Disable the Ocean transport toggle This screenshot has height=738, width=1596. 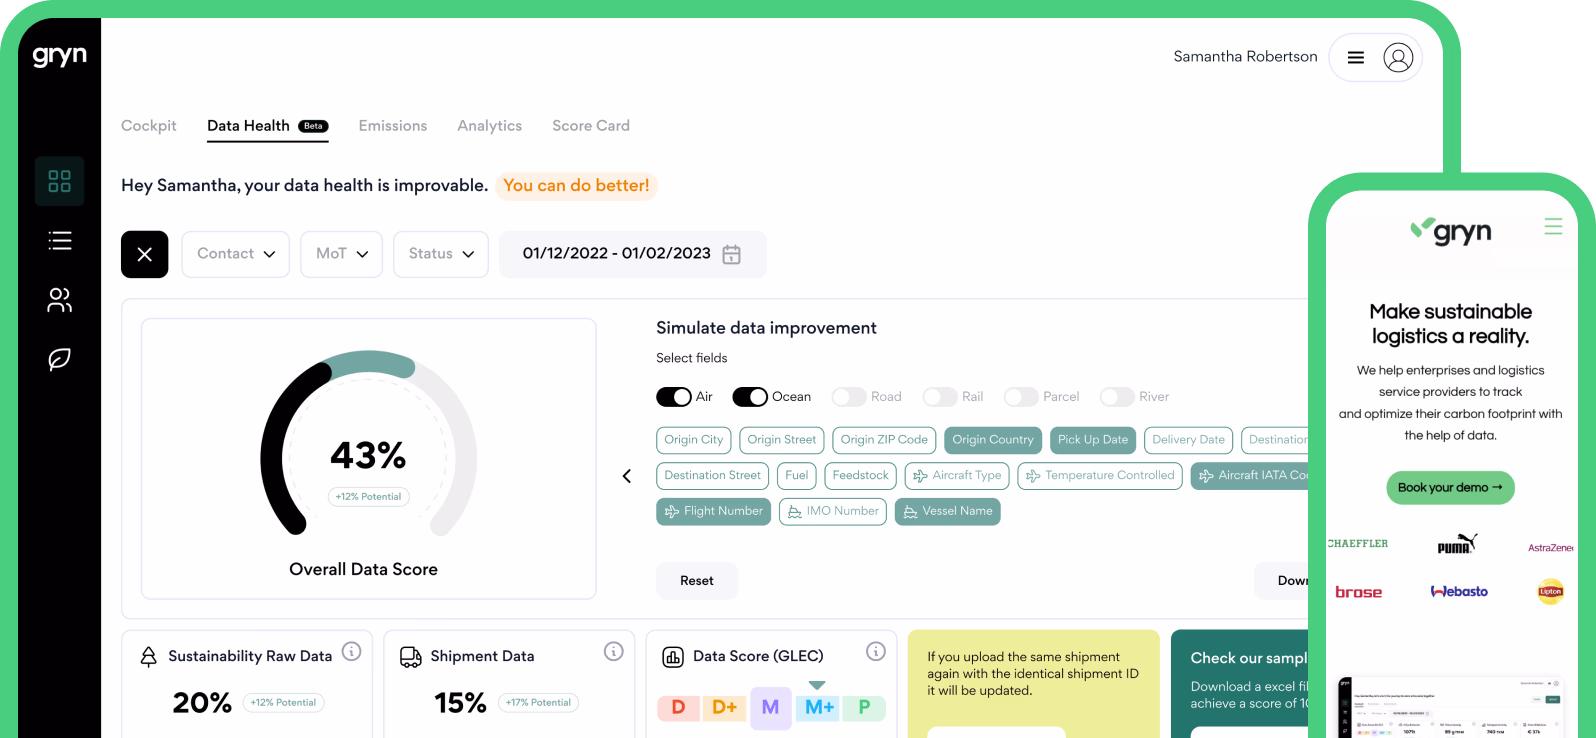(x=750, y=397)
